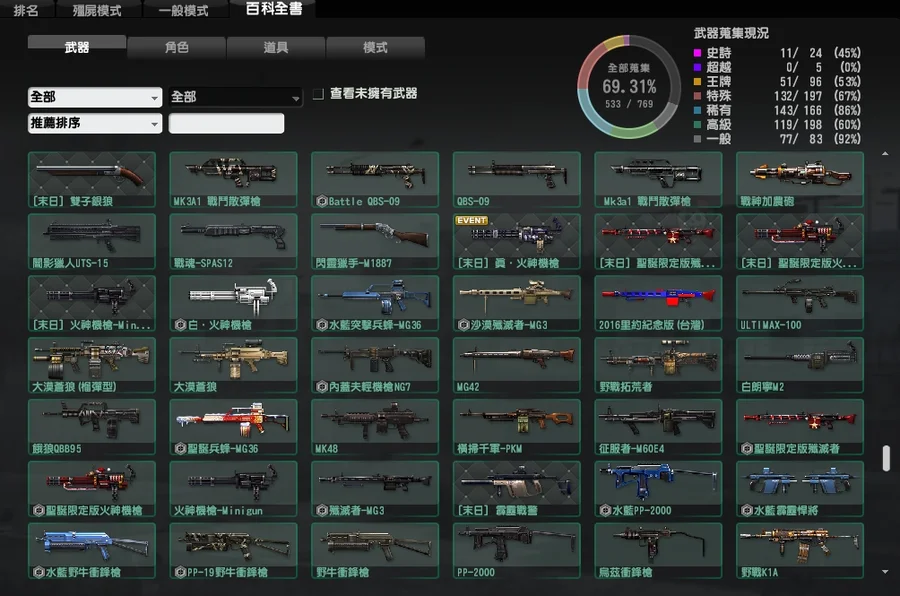Open the 白朗寧M2 weapon entry
Viewport: 900px width, 596px height.
[x=799, y=365]
